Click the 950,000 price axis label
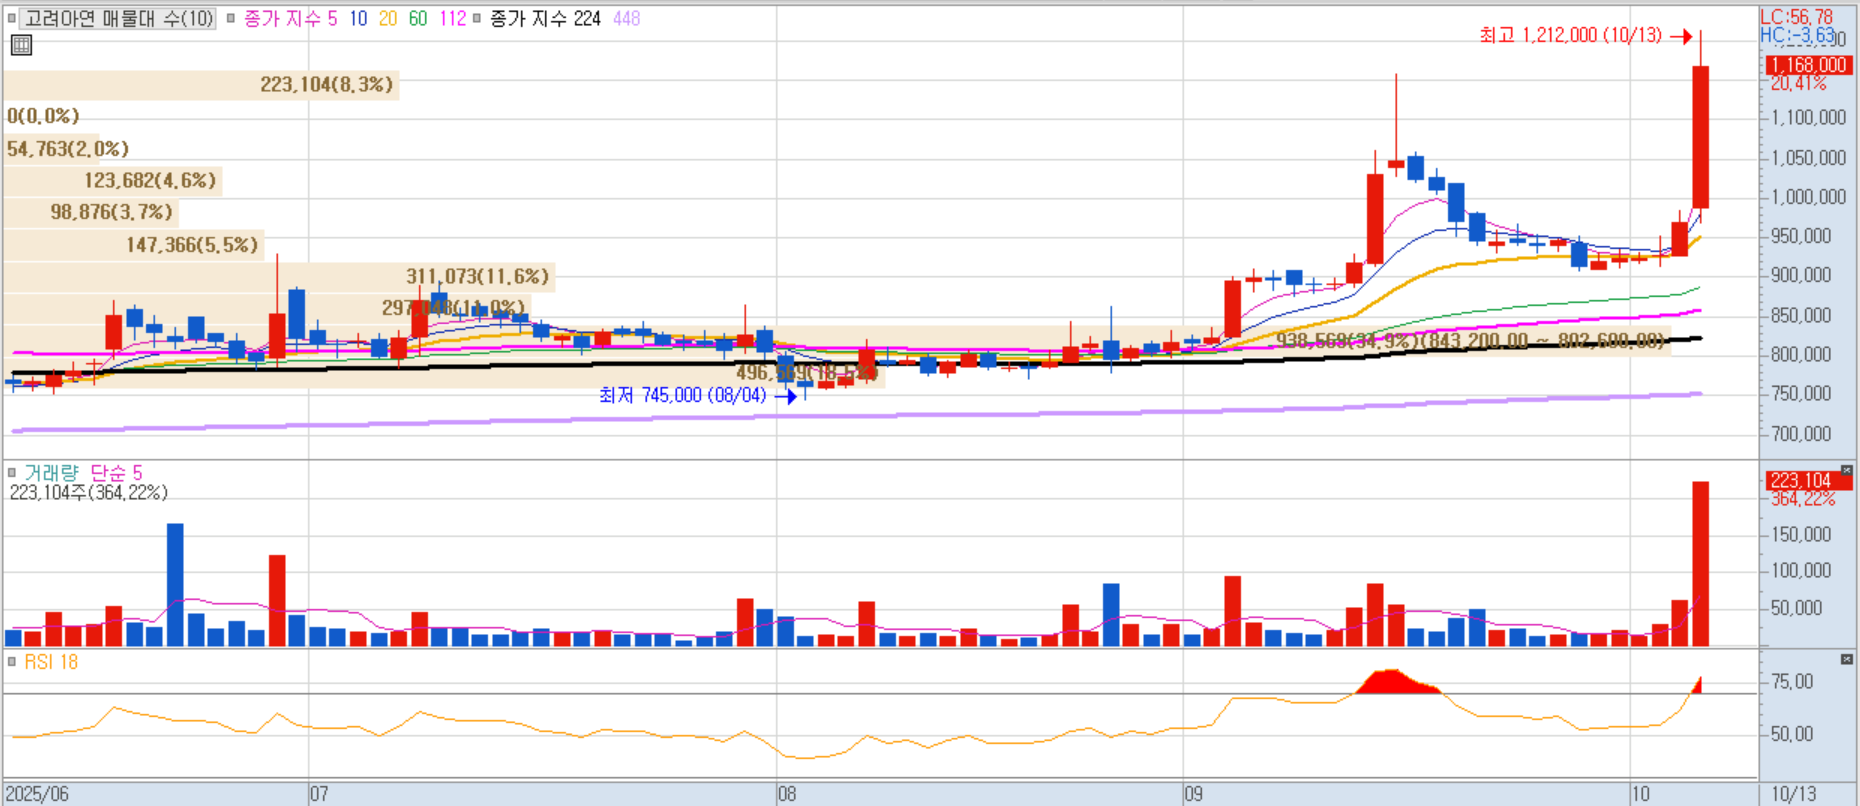The width and height of the screenshot is (1860, 806). pyautogui.click(x=1801, y=236)
